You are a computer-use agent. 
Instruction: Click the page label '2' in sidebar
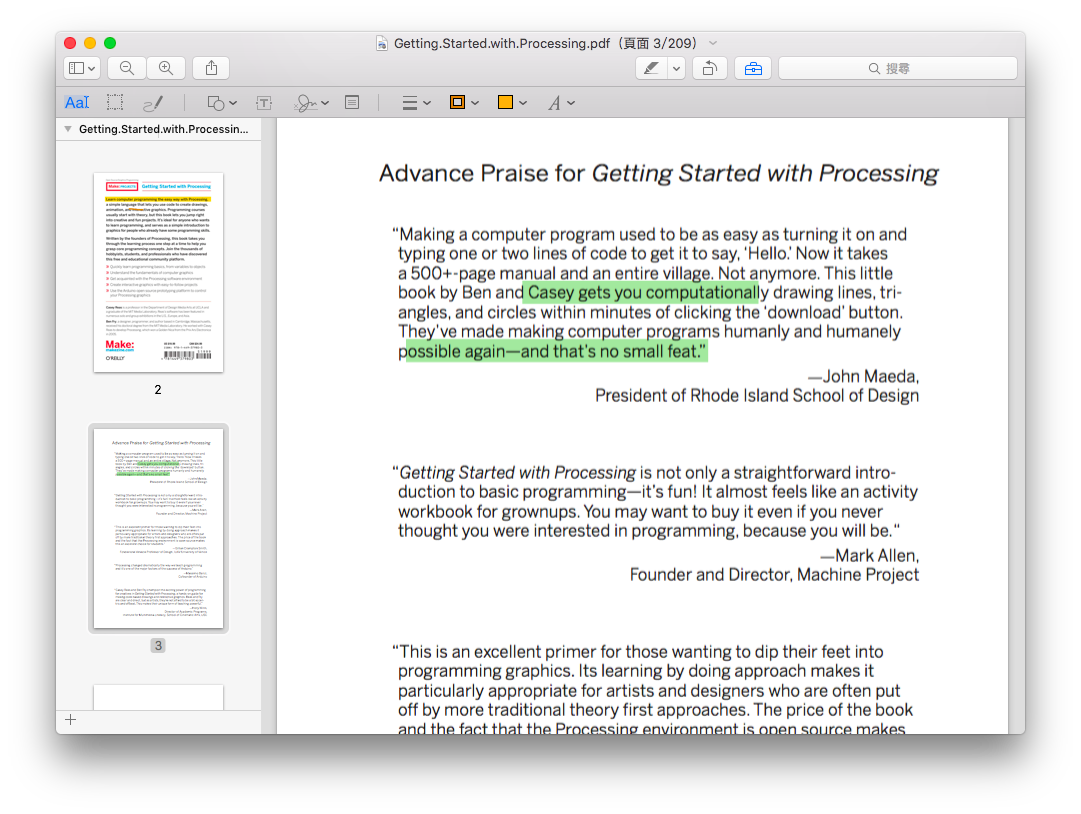coord(158,389)
